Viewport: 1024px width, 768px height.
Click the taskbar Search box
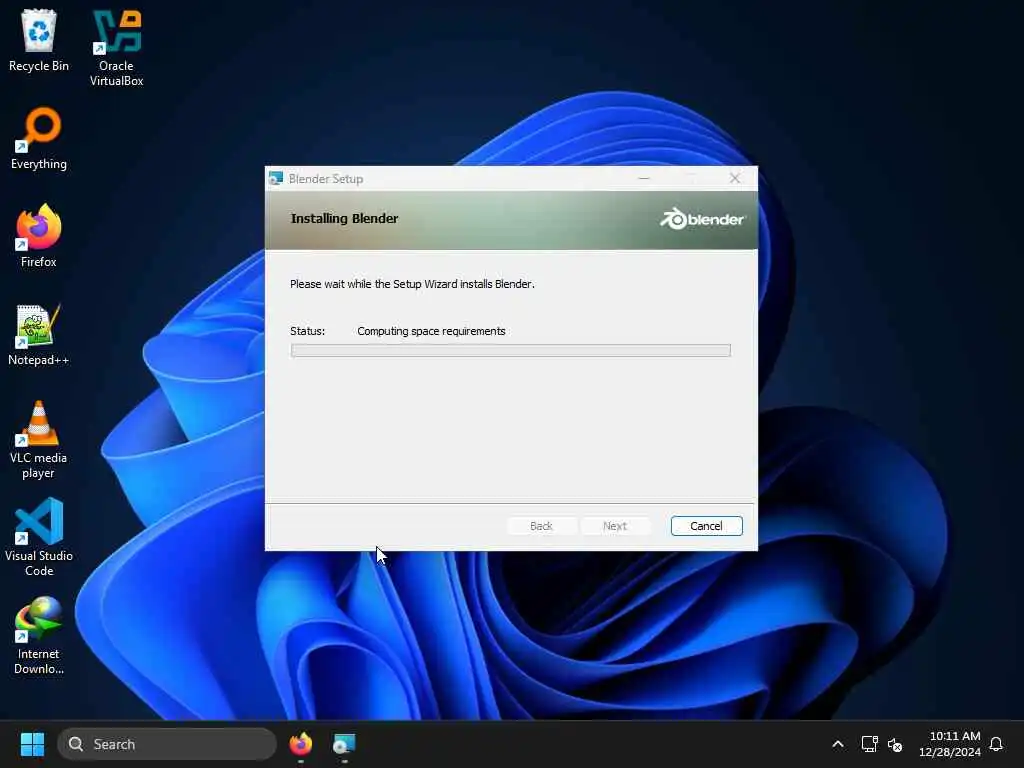pyautogui.click(x=167, y=744)
